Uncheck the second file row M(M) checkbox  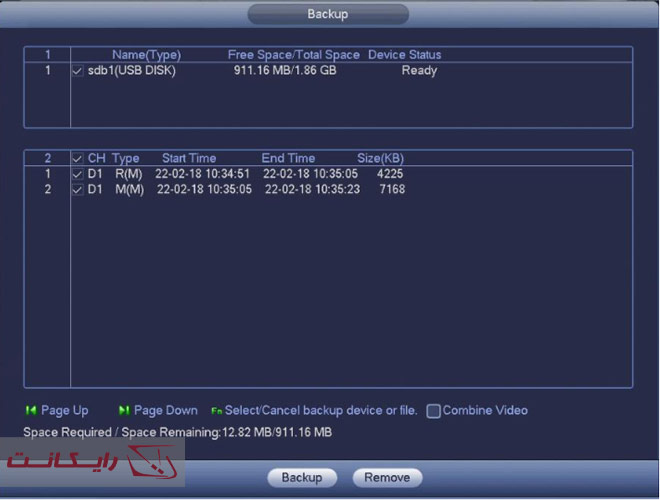78,189
